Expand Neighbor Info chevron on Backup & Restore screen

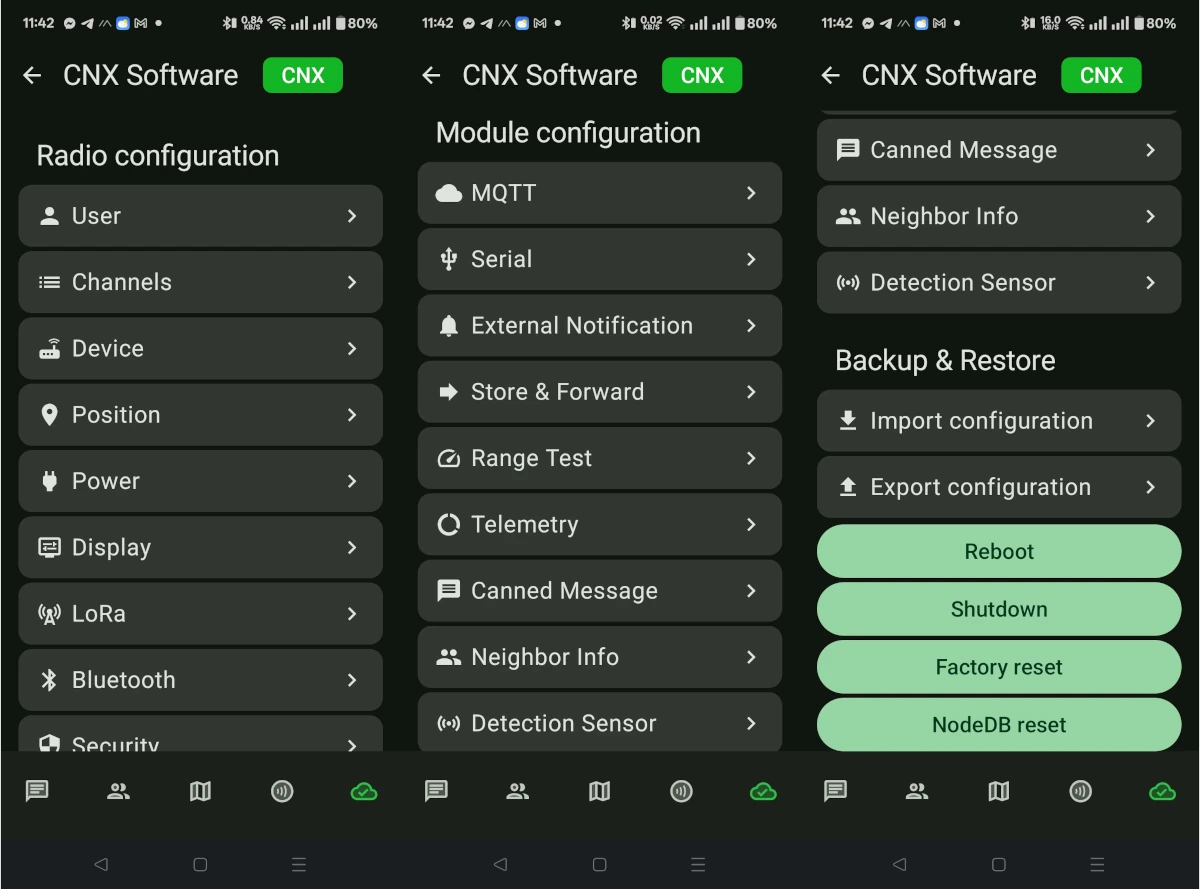click(x=1150, y=216)
